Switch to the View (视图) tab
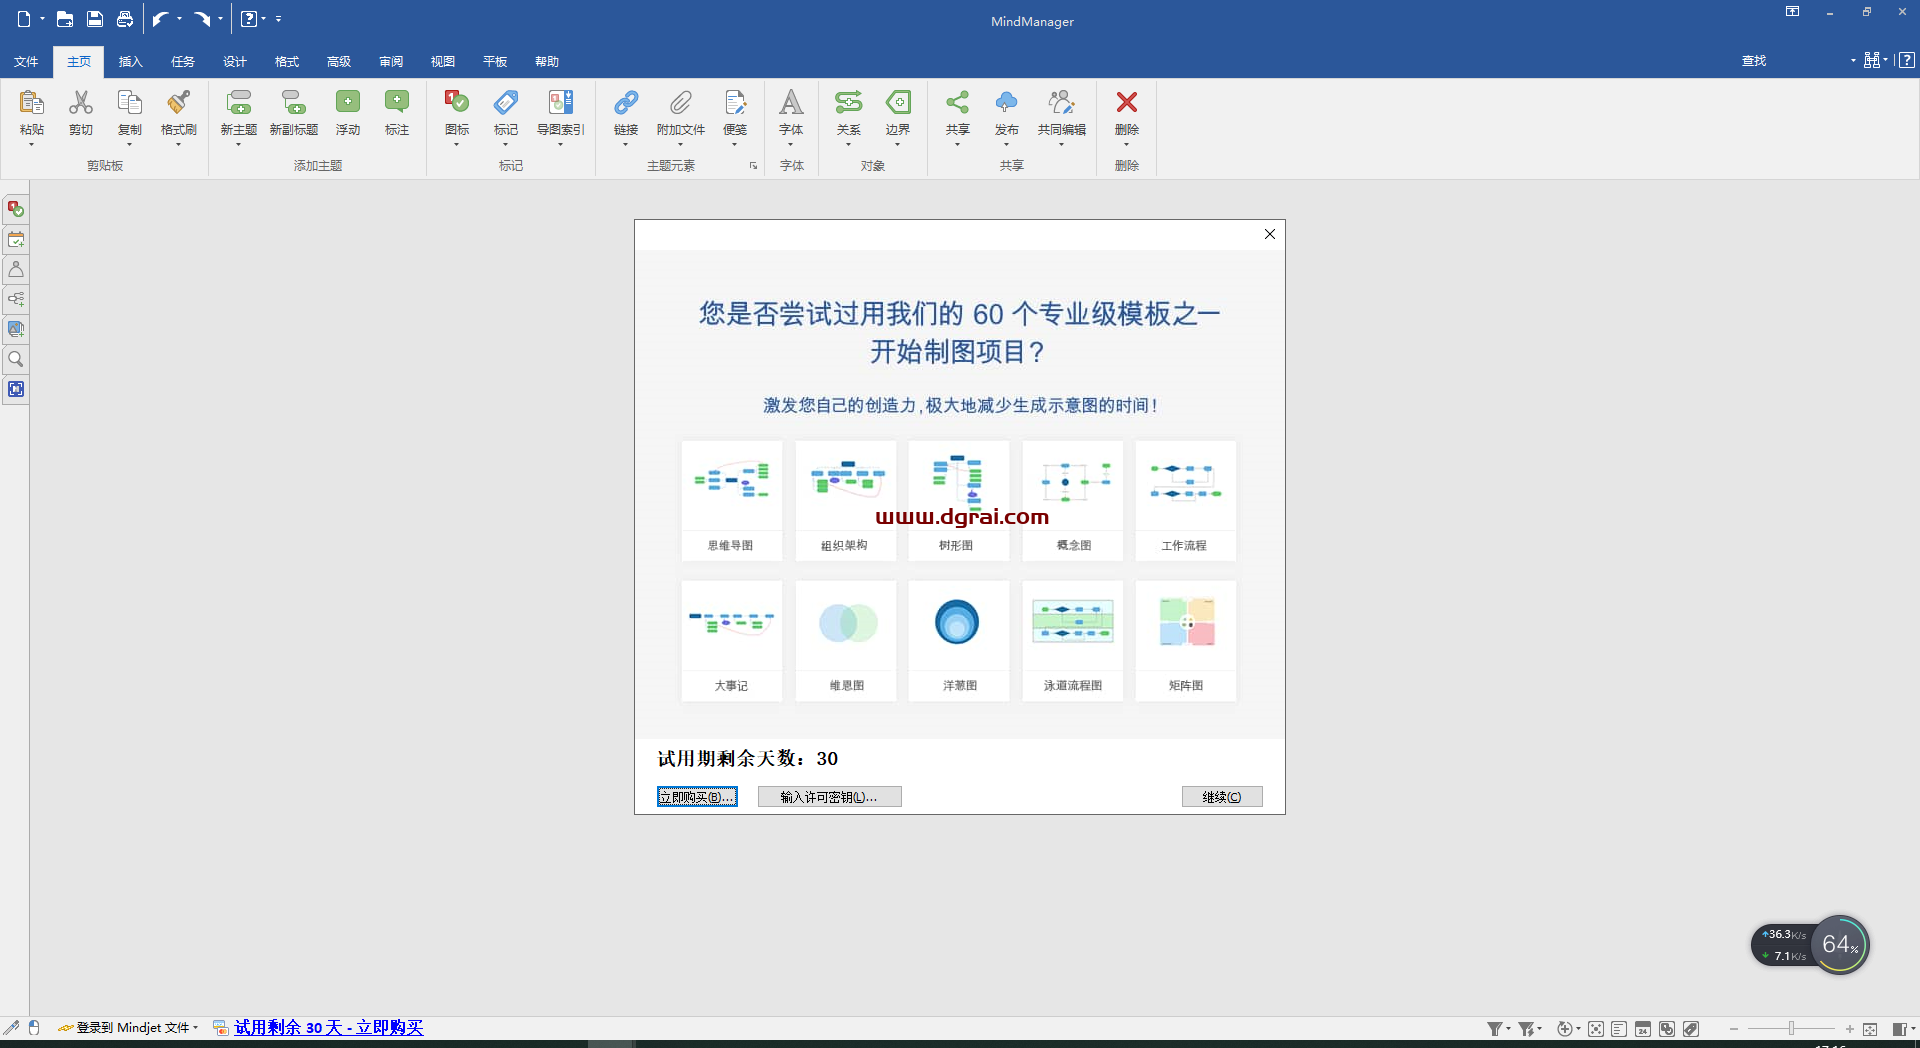Image resolution: width=1920 pixels, height=1048 pixels. (443, 62)
